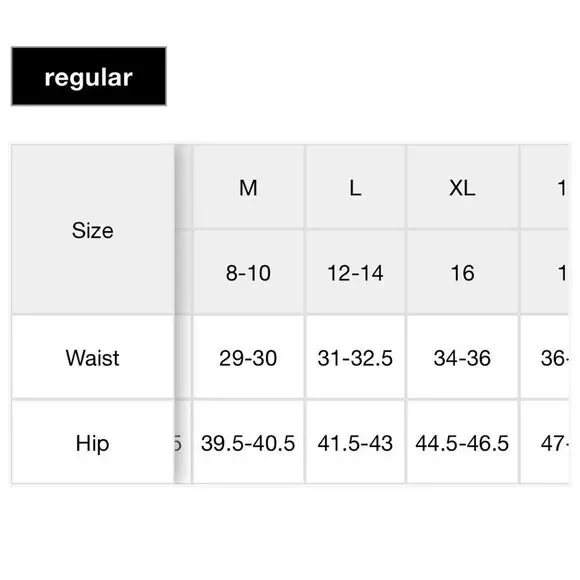Select hip value 41.5-43
The width and height of the screenshot is (580, 580).
tap(355, 442)
